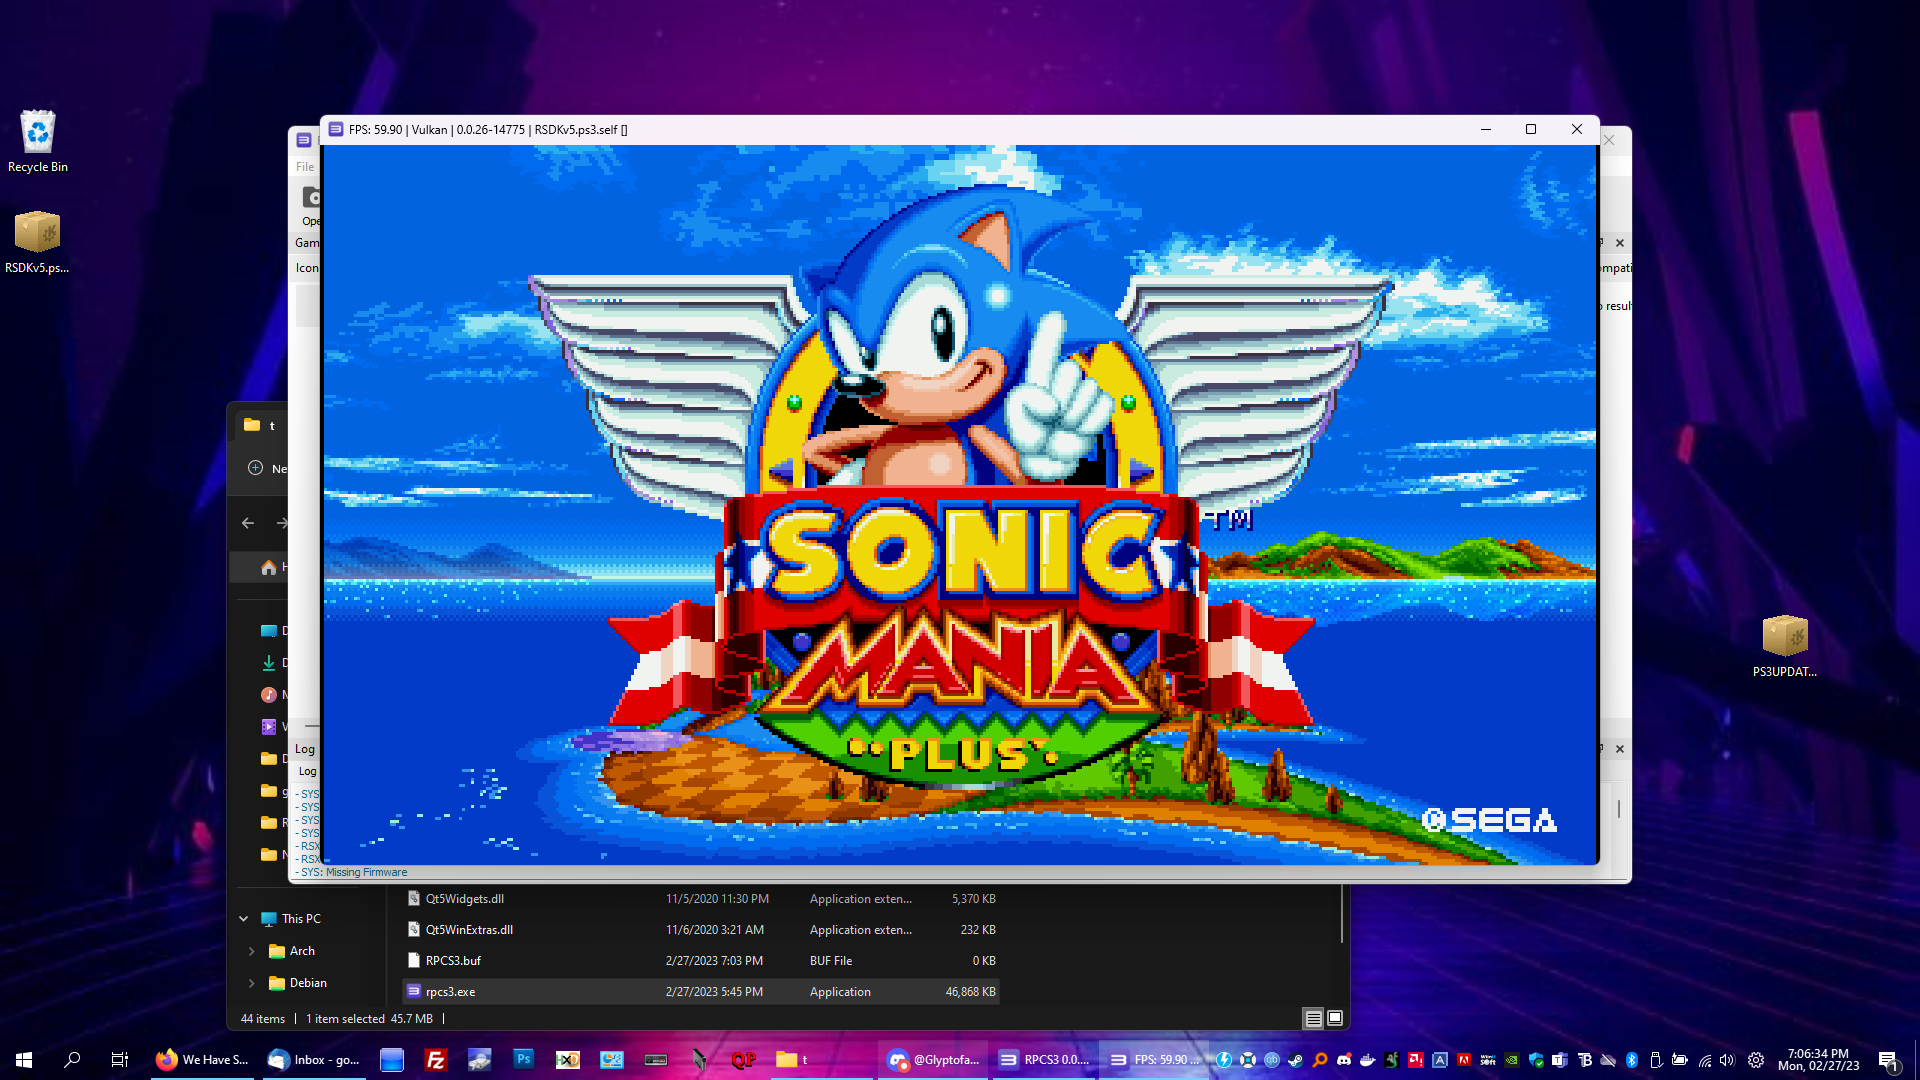Click the New button in File Explorer
The height and width of the screenshot is (1080, 1920).
point(267,468)
